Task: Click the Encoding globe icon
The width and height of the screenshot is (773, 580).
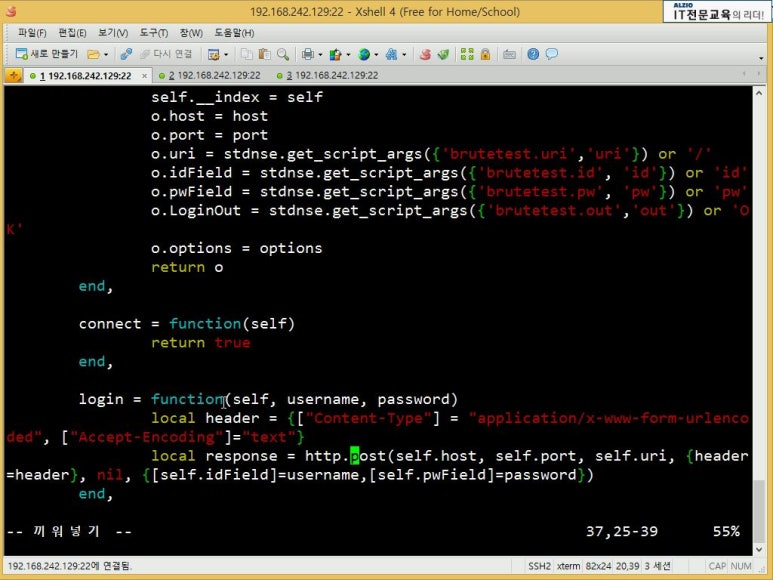Action: coord(364,54)
